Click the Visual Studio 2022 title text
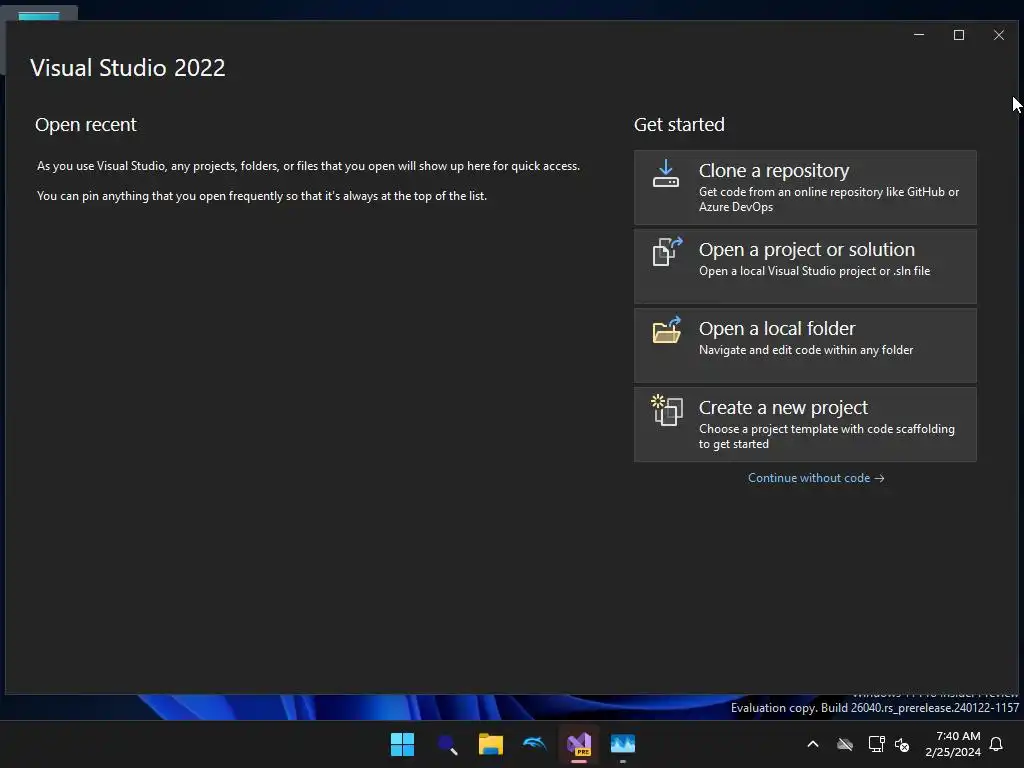Image resolution: width=1024 pixels, height=768 pixels. coord(128,68)
